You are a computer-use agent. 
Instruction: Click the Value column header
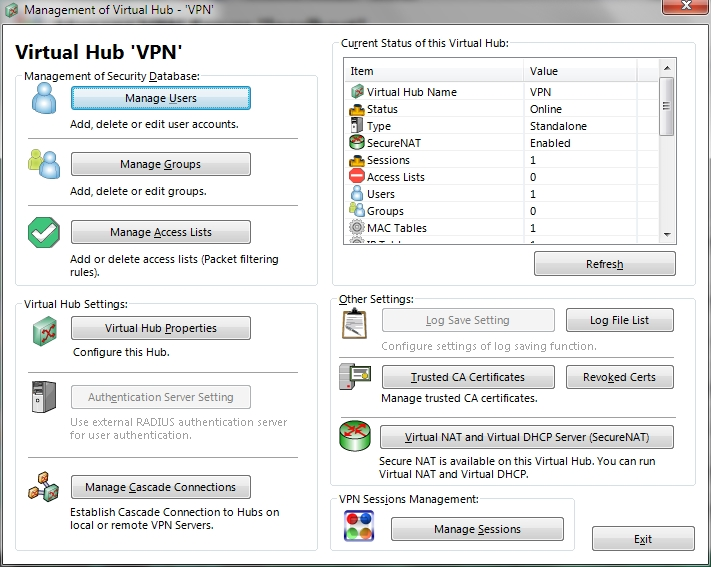click(x=580, y=71)
